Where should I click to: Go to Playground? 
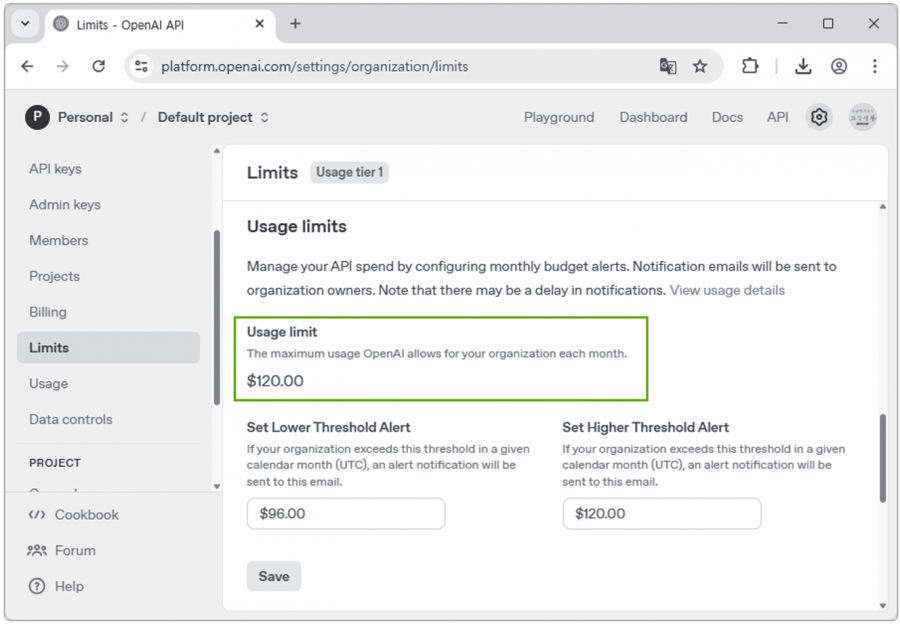click(559, 117)
